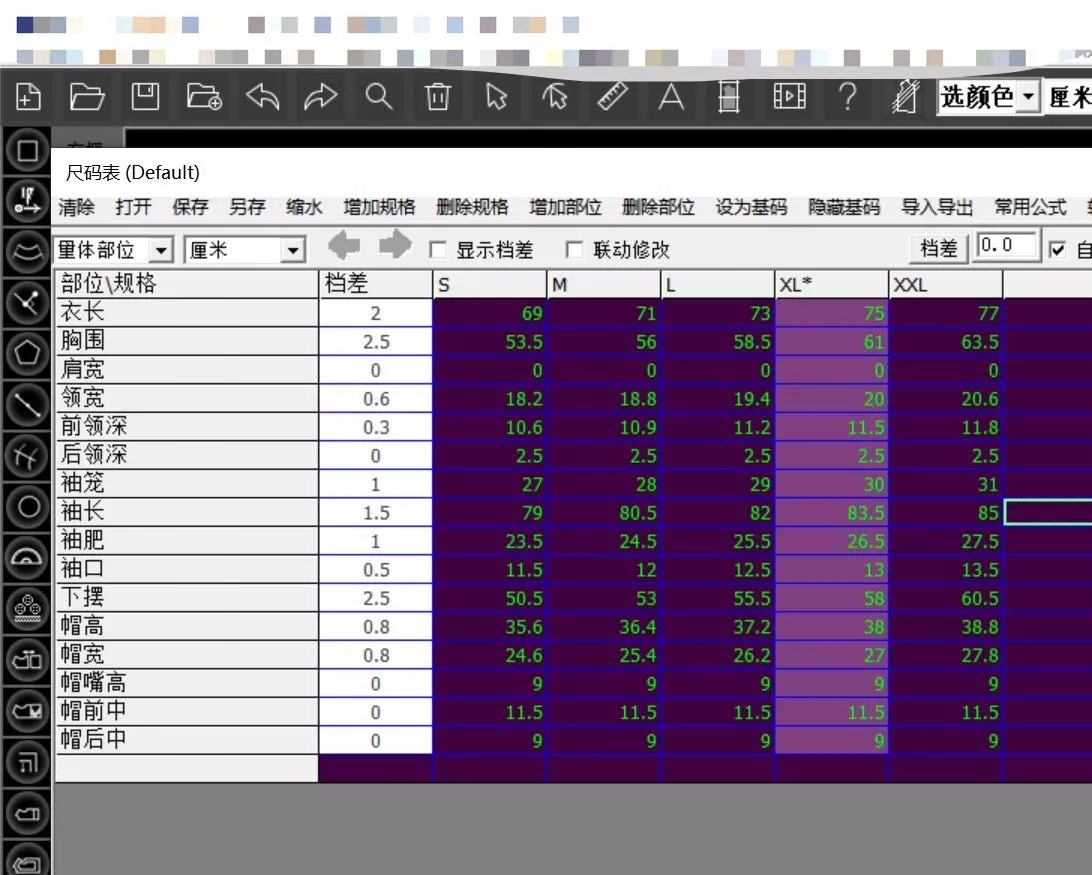Save with the floppy disk icon

(145, 97)
